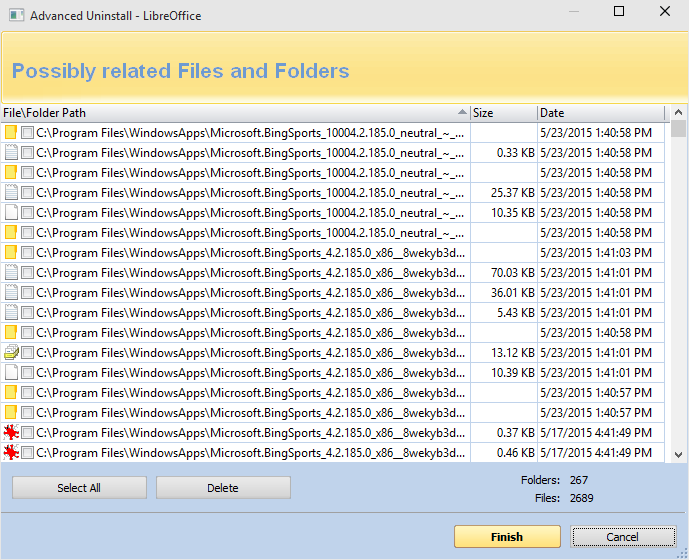This screenshot has width=689, height=560.
Task: Click the file icon of the 25.37 KB row
Action: (x=11, y=193)
